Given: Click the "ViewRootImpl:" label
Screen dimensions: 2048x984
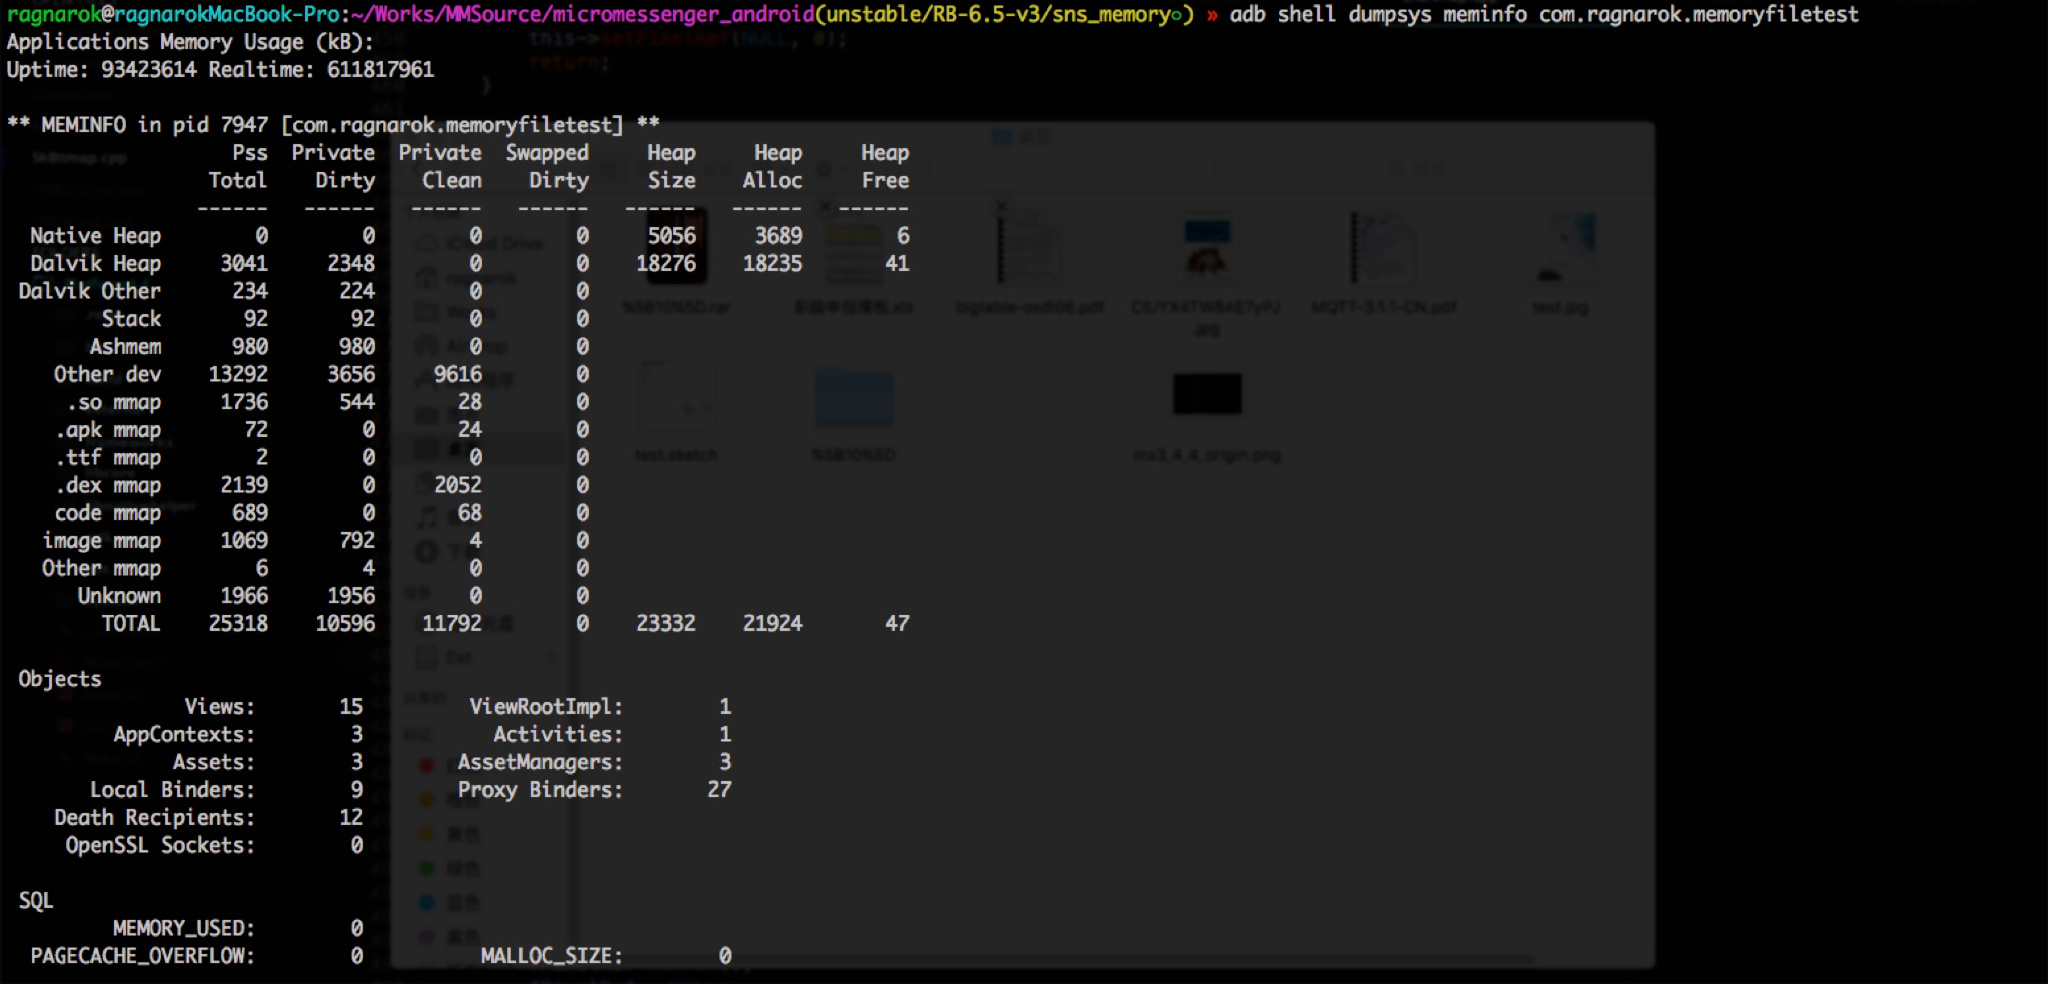Looking at the screenshot, I should 546,707.
